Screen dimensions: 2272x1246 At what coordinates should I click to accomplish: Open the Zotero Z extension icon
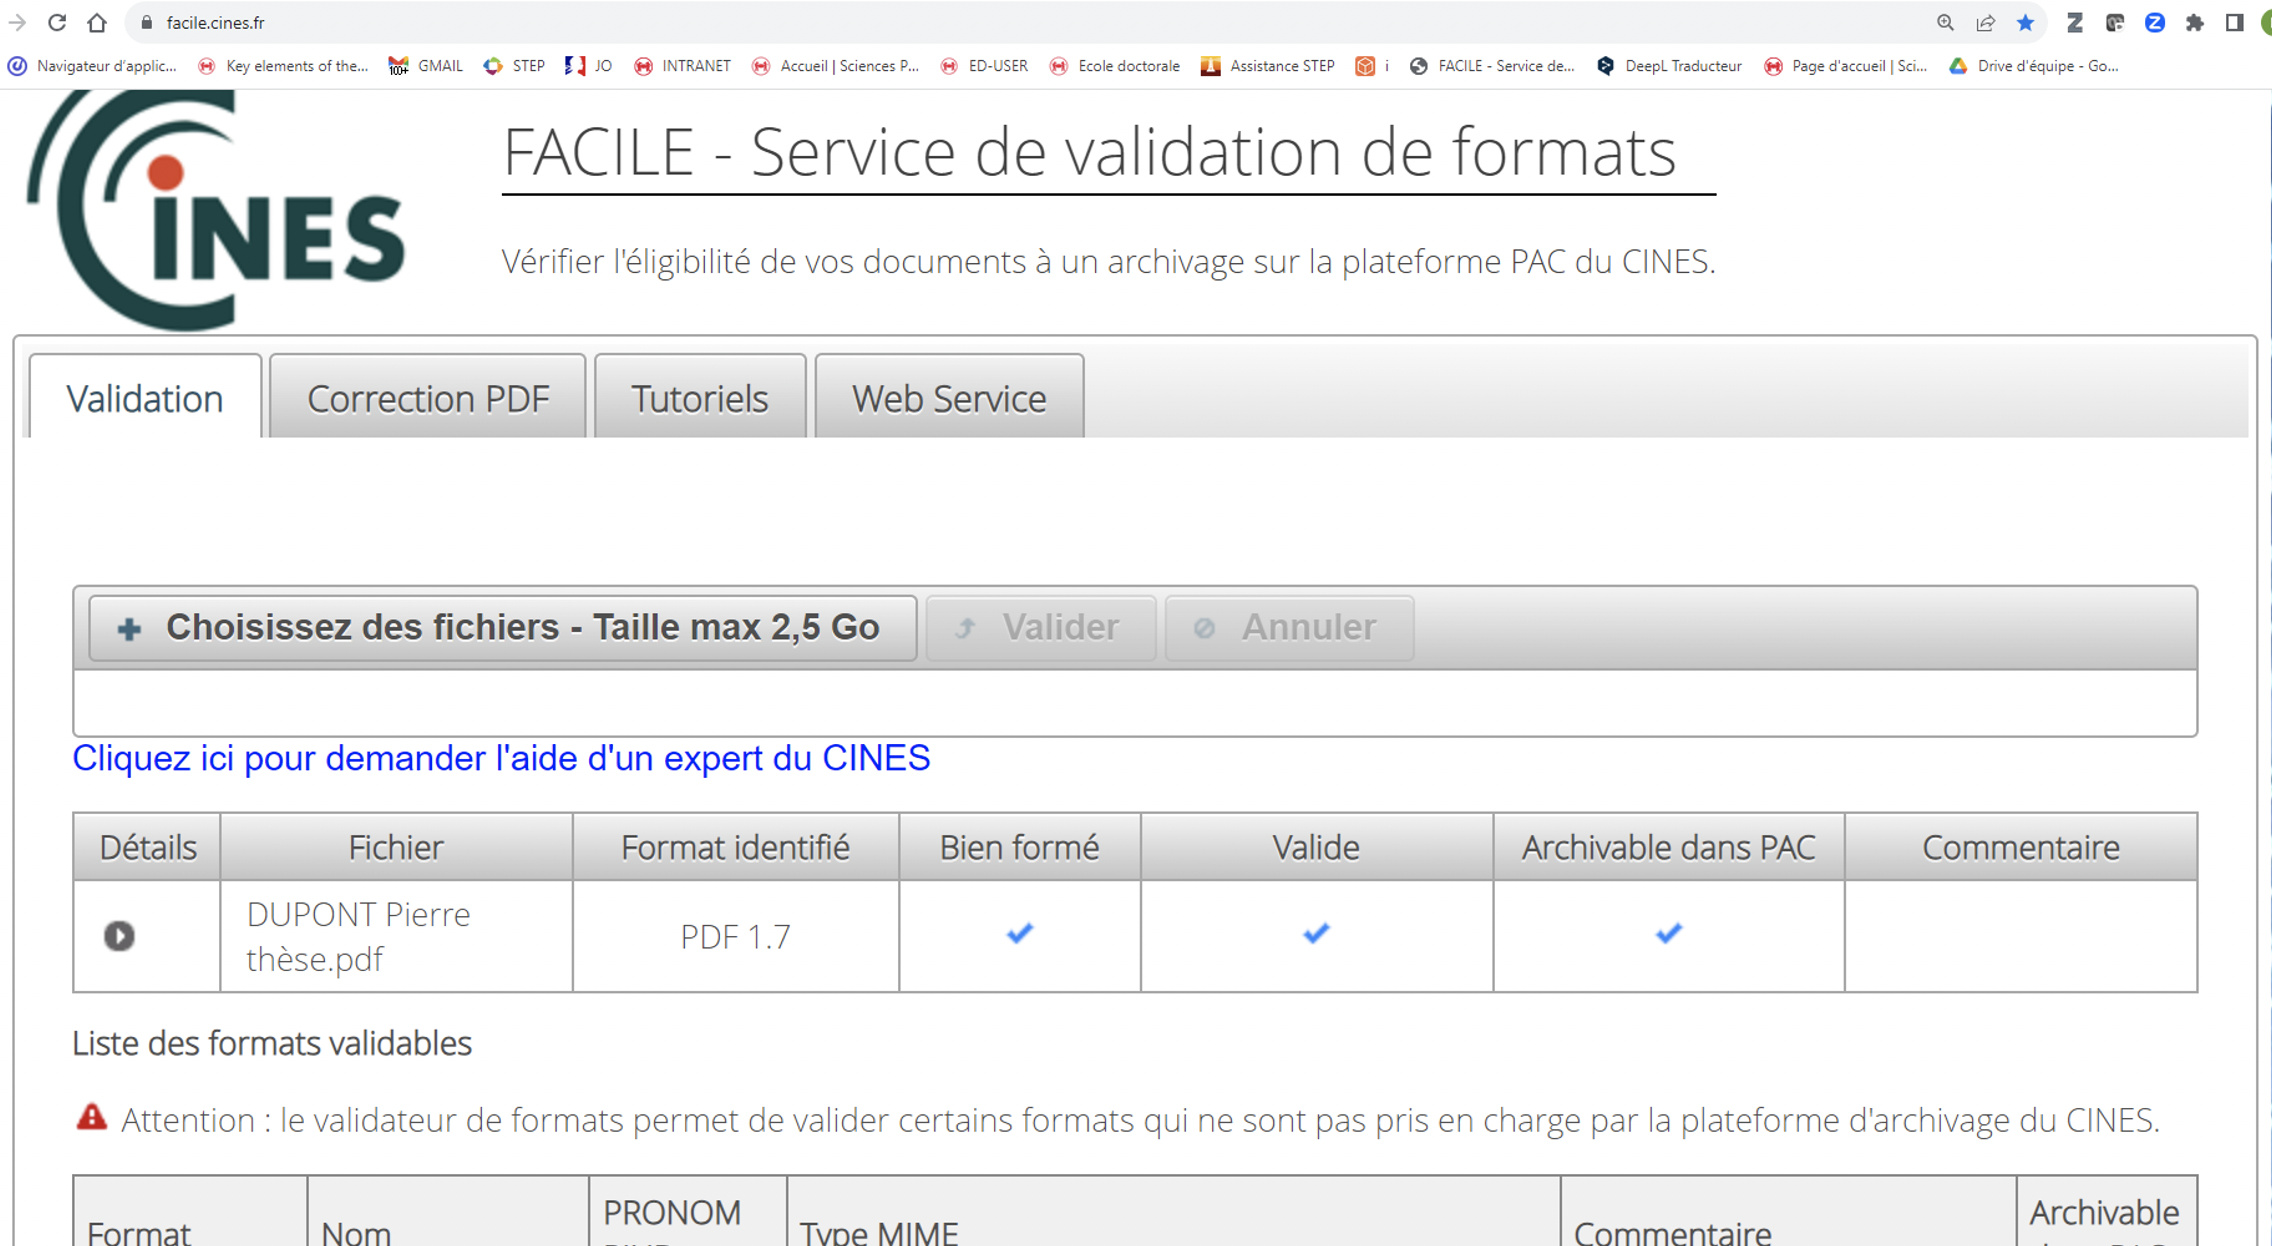(2075, 22)
